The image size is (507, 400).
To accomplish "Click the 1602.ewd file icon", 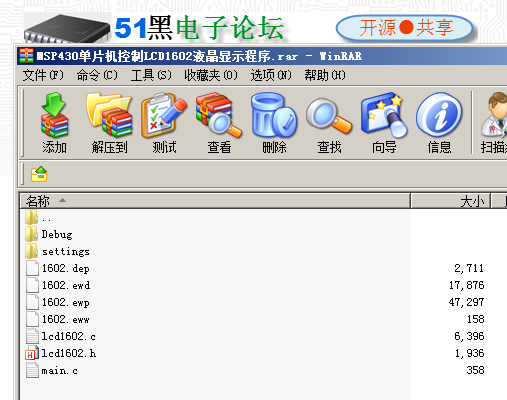I will (32, 285).
